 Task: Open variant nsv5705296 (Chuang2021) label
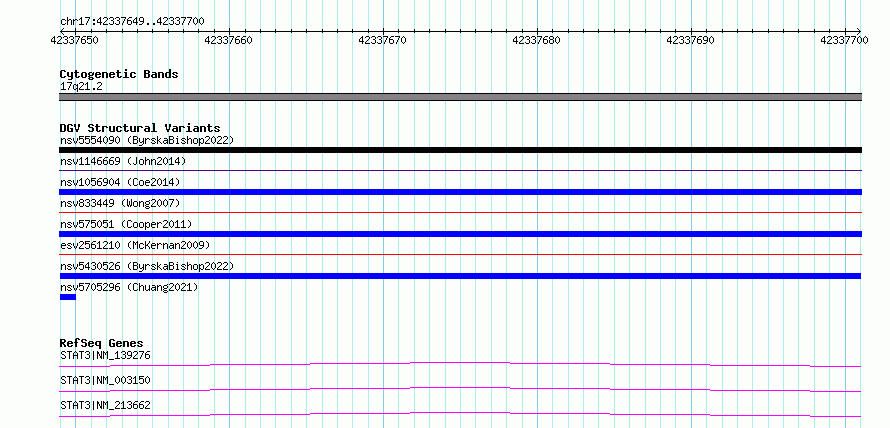[x=129, y=287]
